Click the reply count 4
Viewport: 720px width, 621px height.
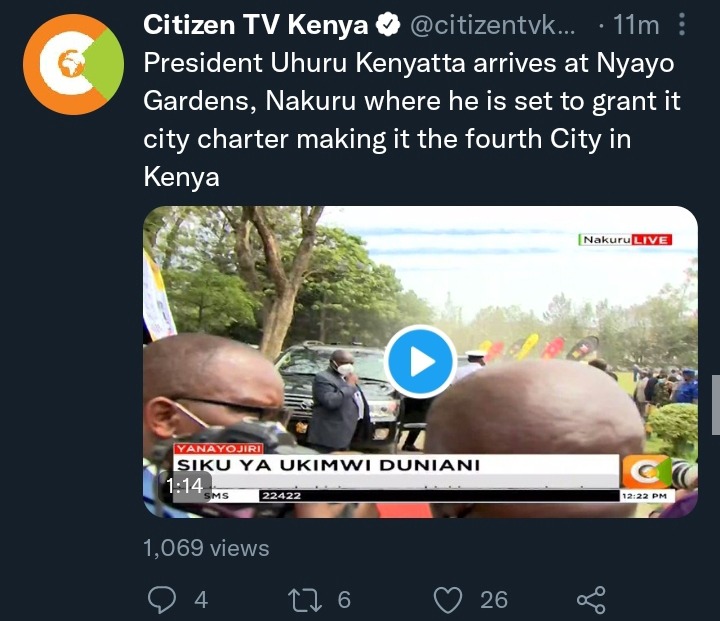click(x=201, y=600)
